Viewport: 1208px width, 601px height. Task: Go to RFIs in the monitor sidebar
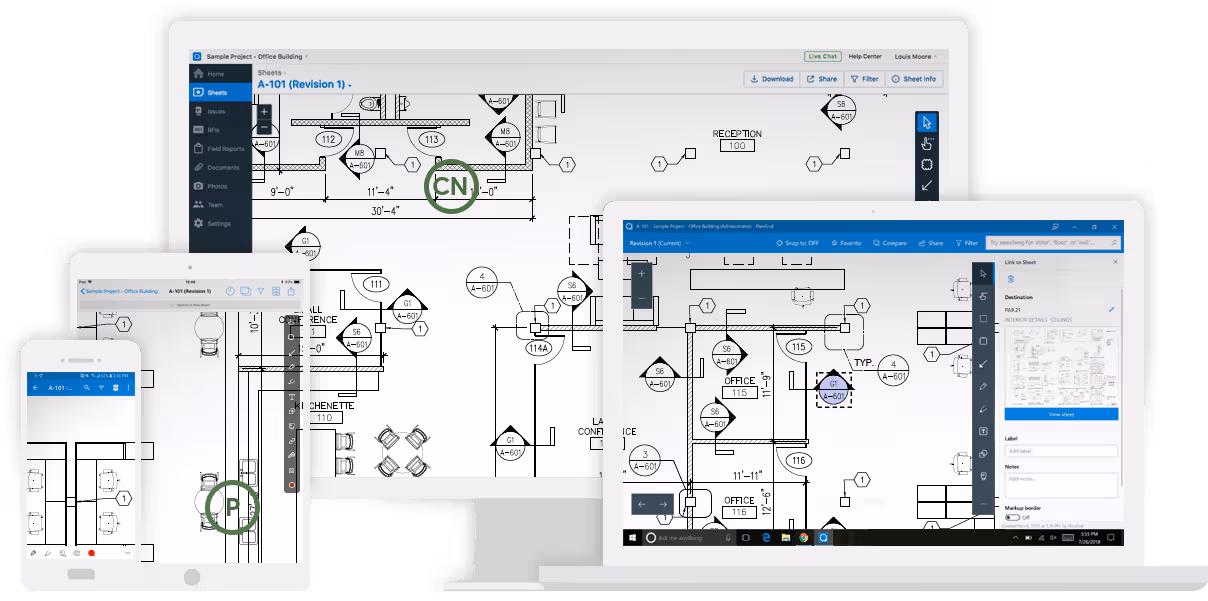coord(220,130)
